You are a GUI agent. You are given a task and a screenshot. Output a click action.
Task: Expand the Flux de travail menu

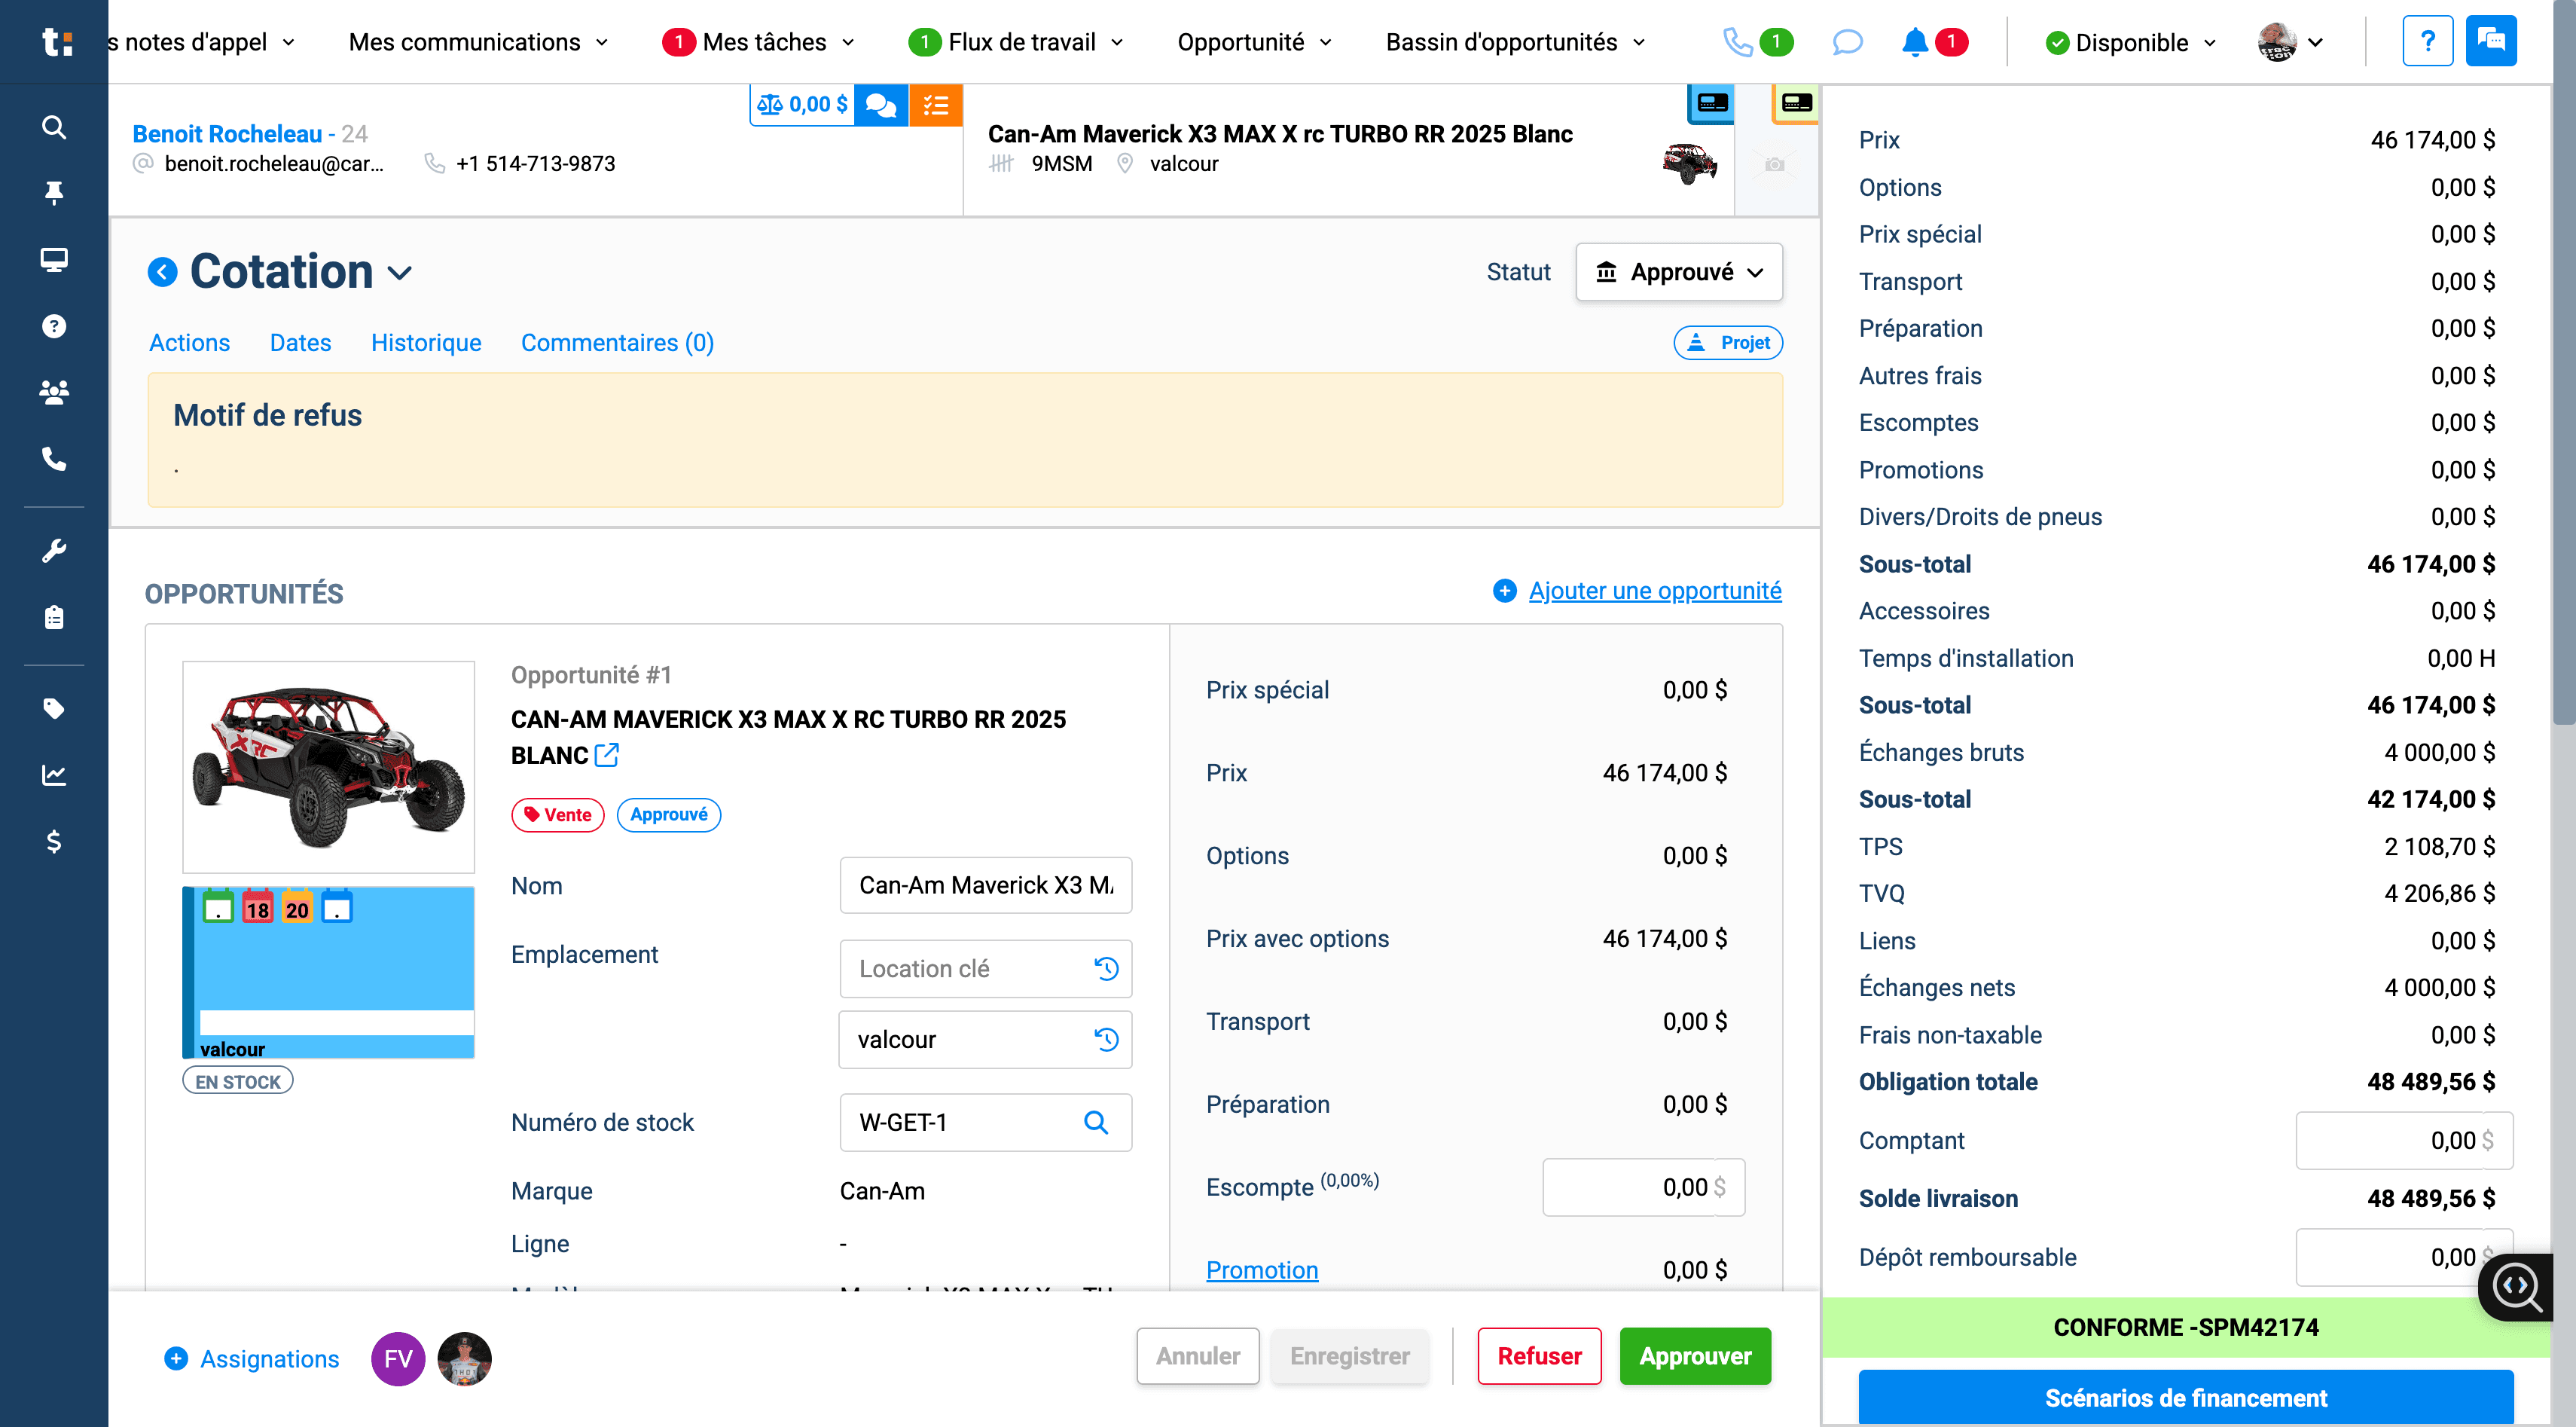tap(1016, 42)
